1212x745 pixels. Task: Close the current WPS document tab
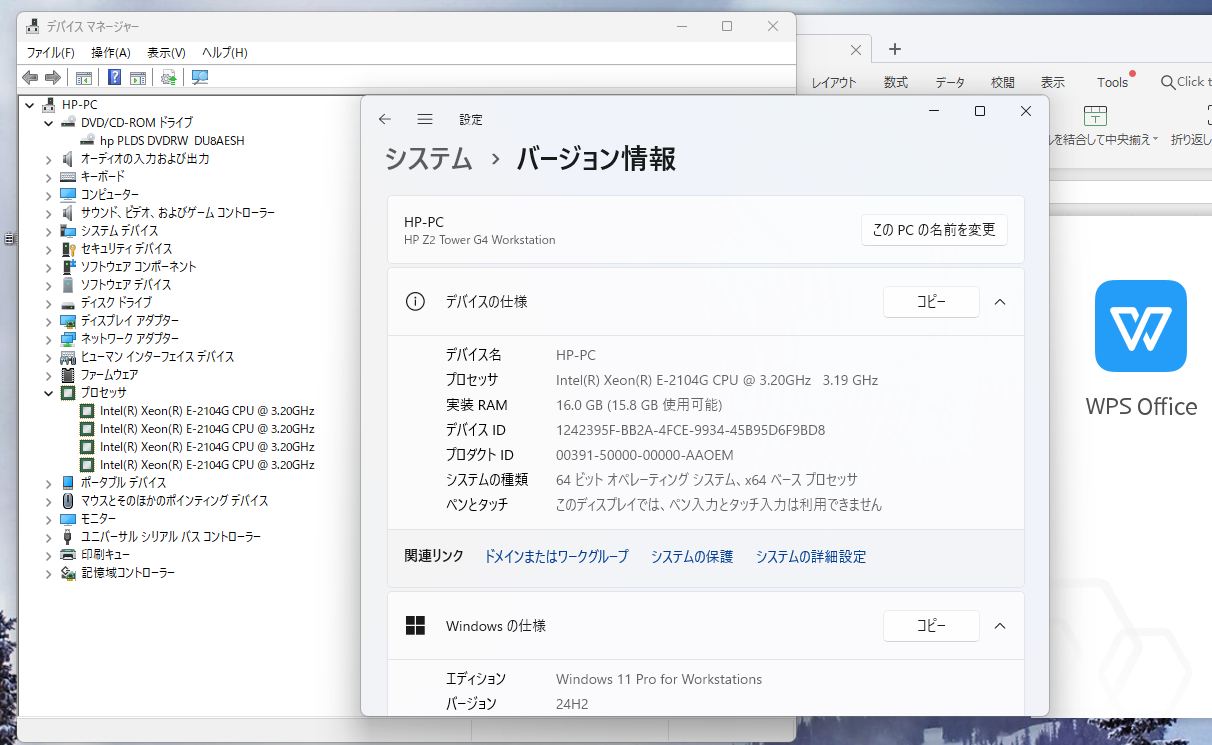pyautogui.click(x=856, y=49)
